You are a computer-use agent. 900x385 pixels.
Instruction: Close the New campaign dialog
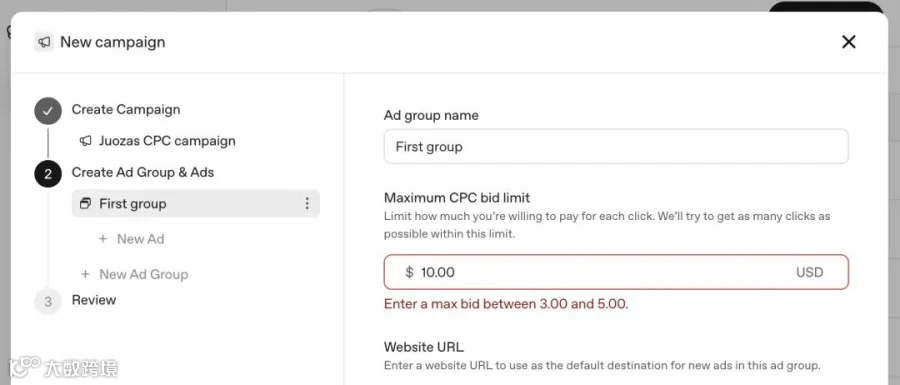848,42
